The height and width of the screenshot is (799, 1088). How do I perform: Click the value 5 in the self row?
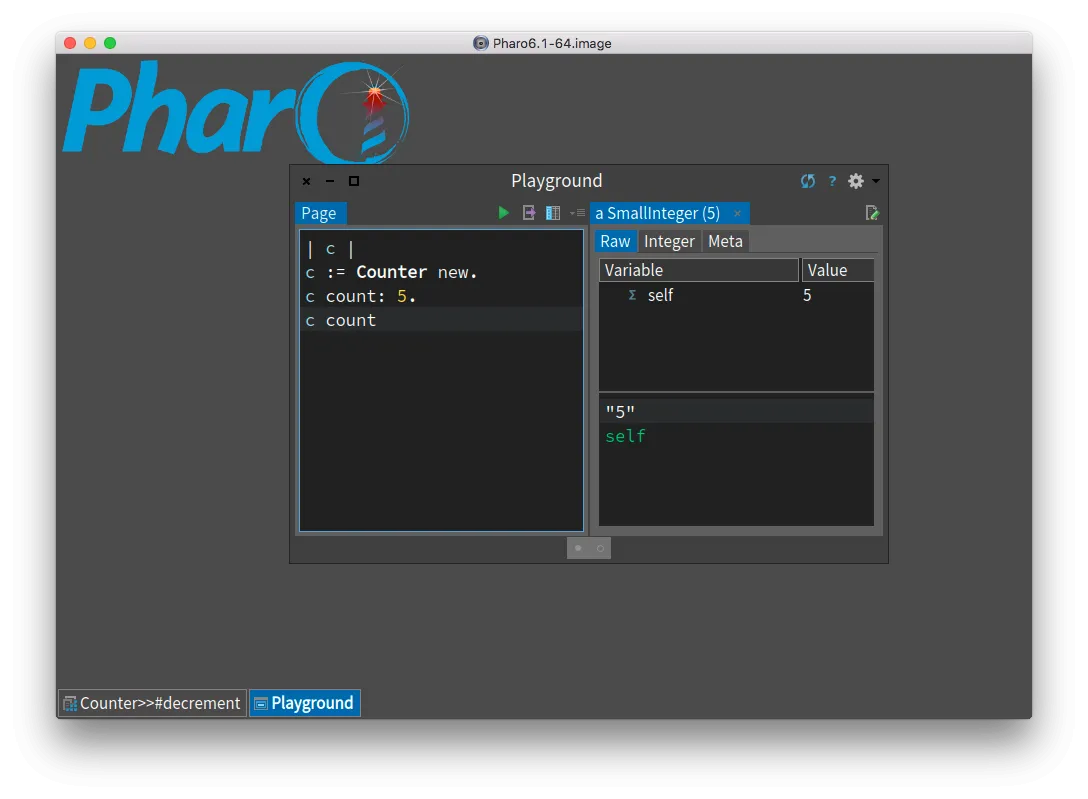(807, 295)
